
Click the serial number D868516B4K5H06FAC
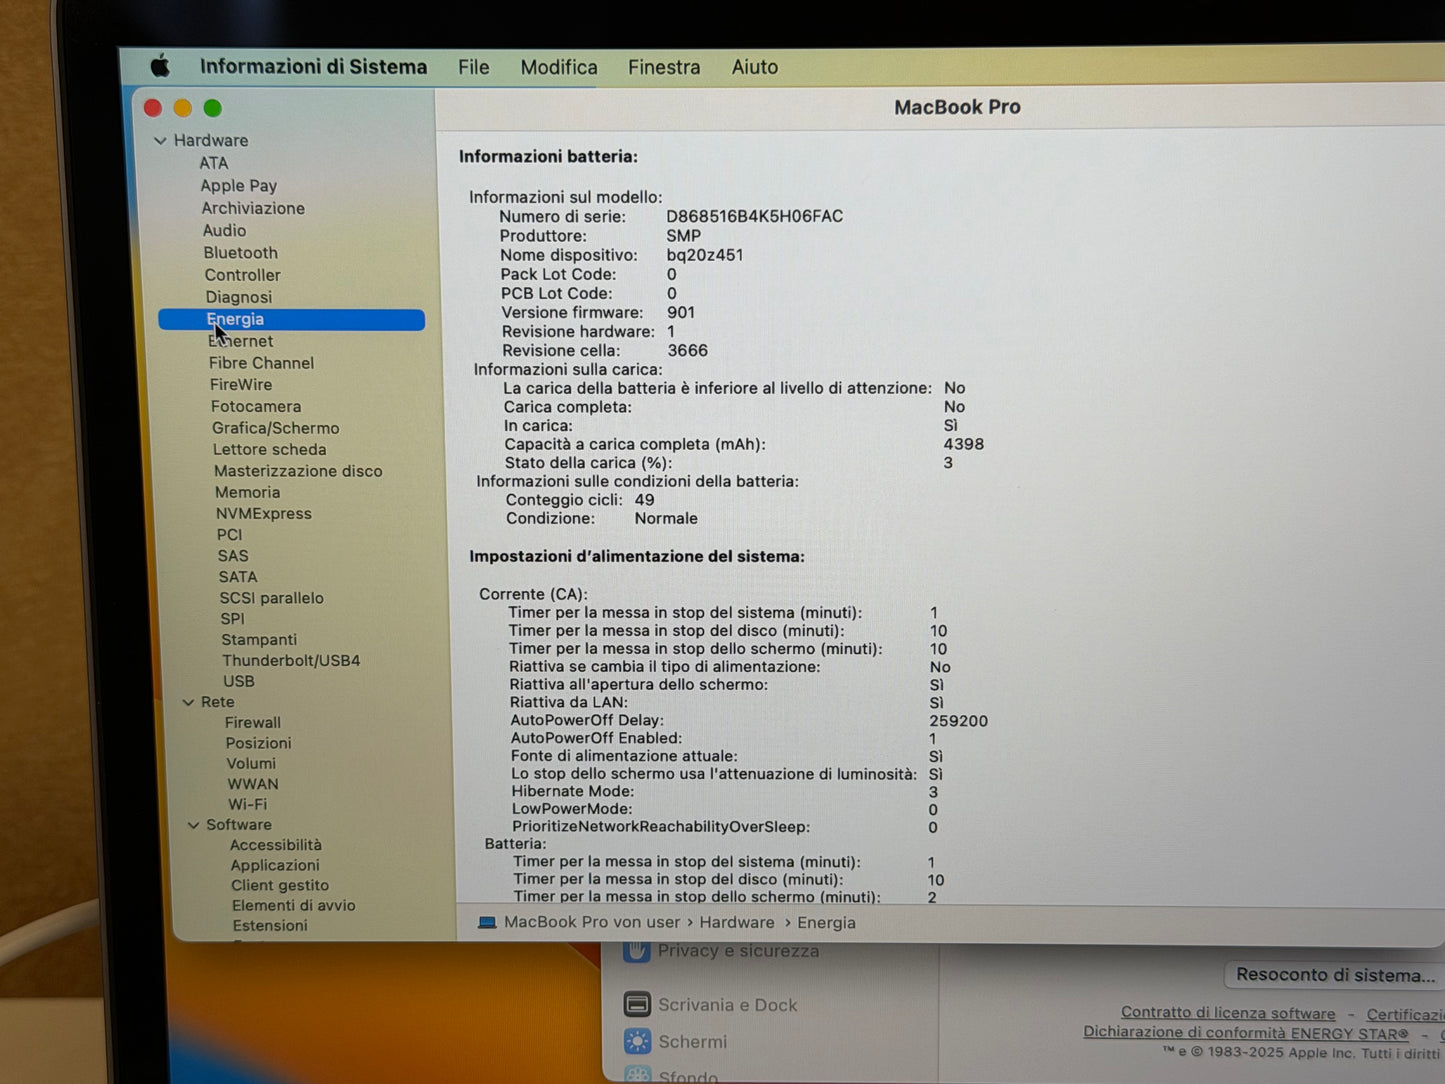(x=755, y=216)
